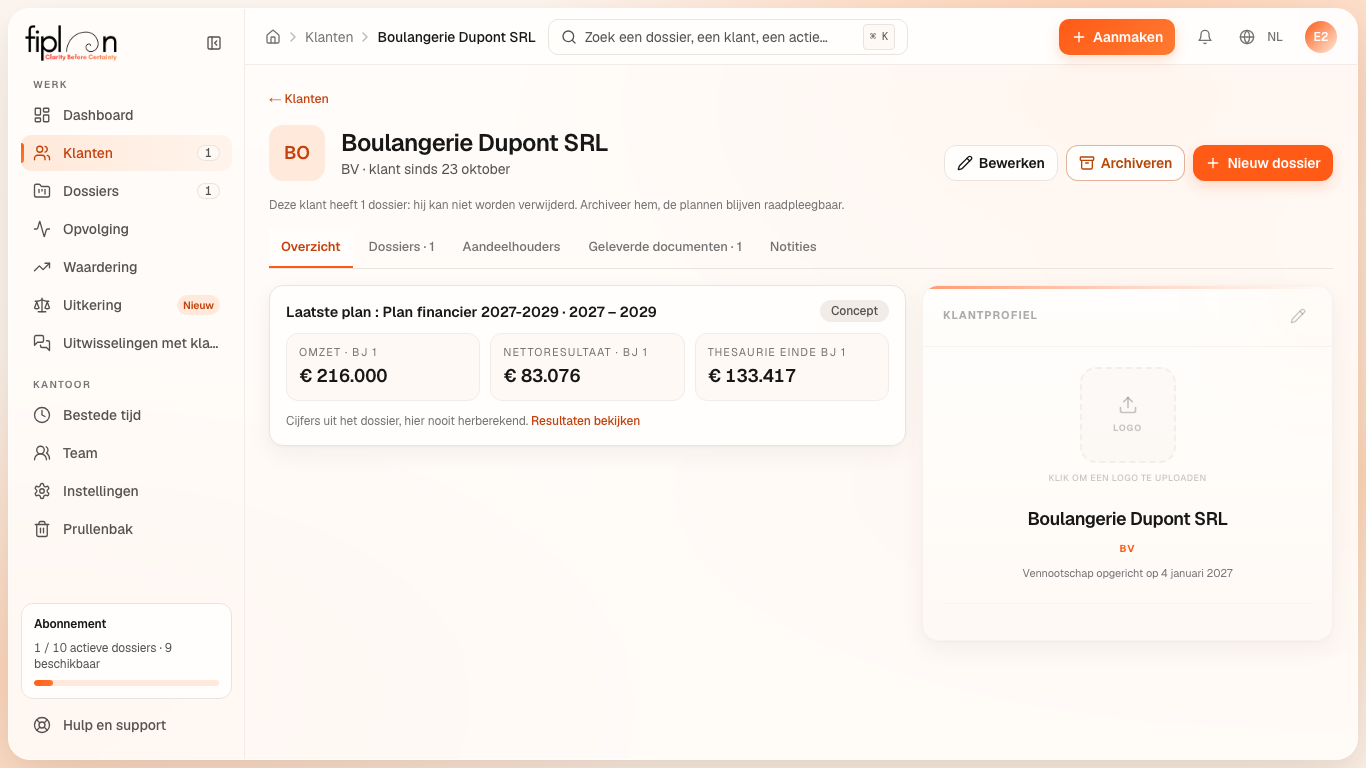The height and width of the screenshot is (768, 1366).
Task: Create a Nieuw dossier
Action: point(1263,163)
